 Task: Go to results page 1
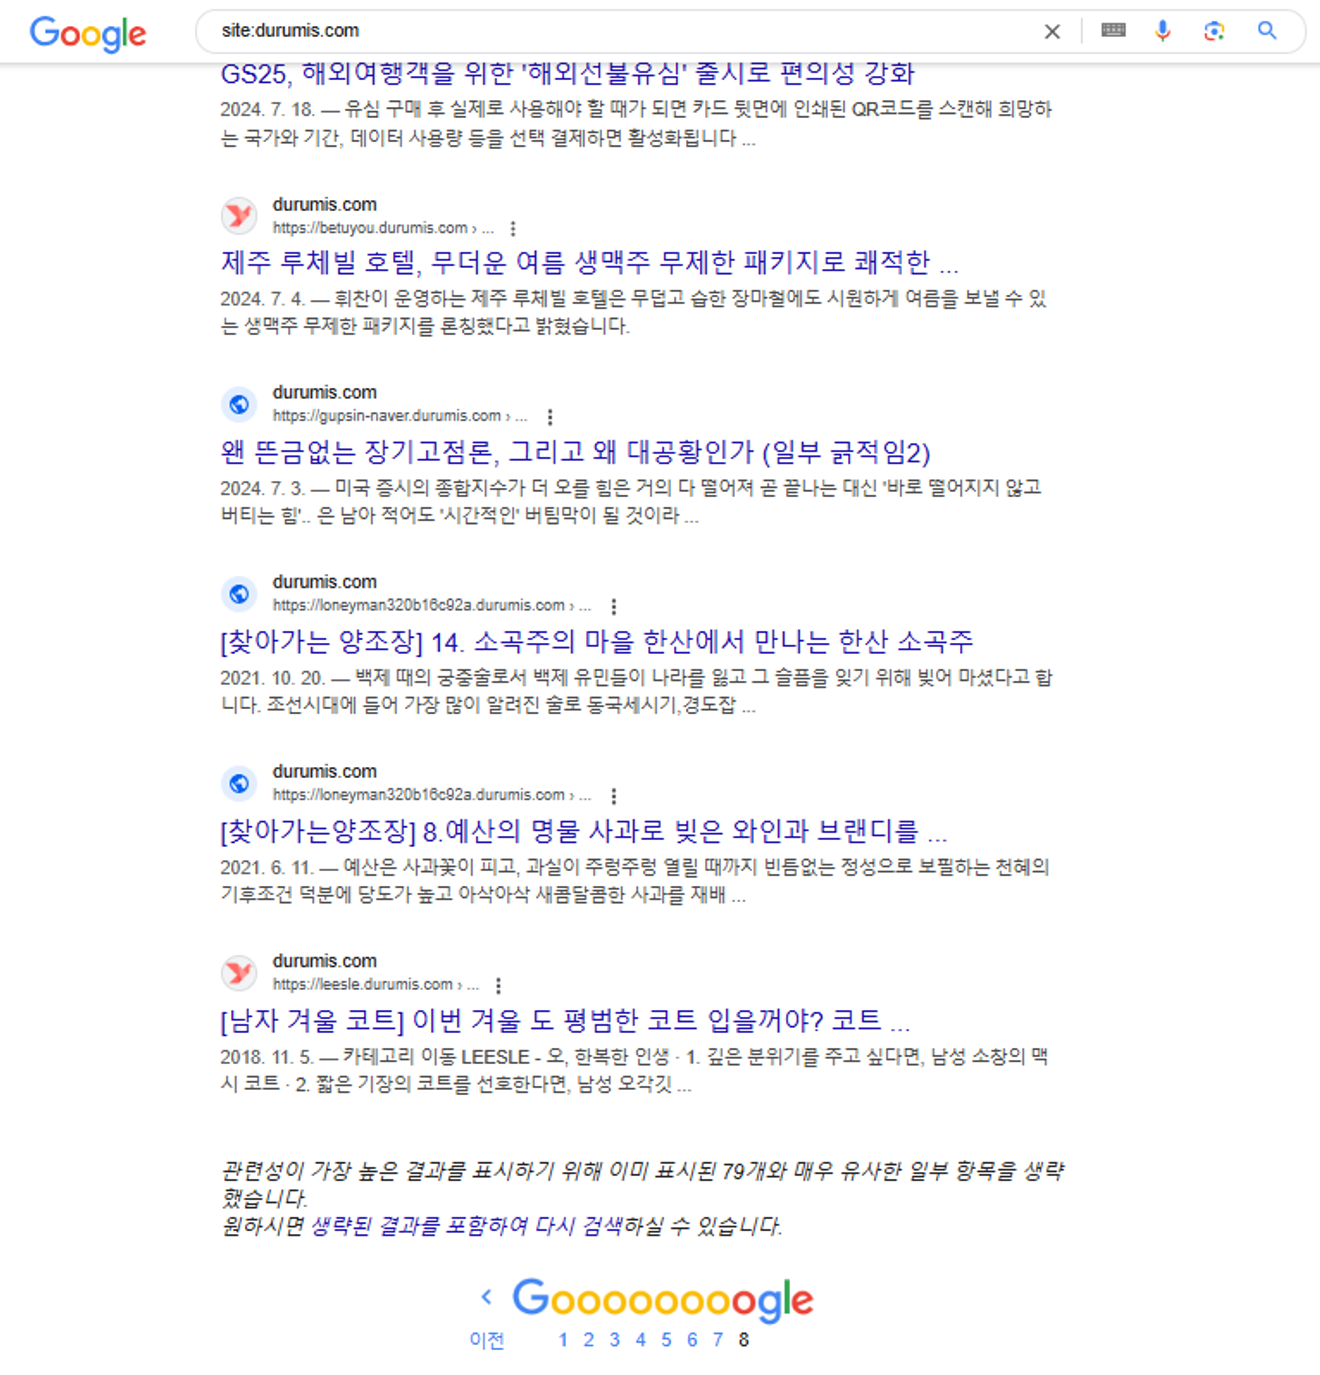[x=563, y=1340]
